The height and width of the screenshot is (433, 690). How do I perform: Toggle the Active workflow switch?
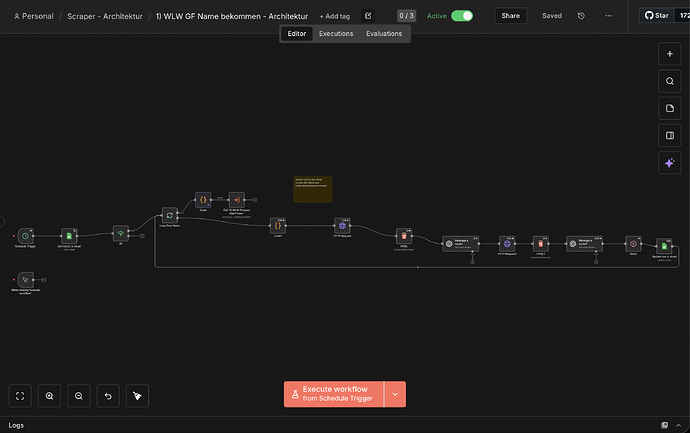(462, 16)
